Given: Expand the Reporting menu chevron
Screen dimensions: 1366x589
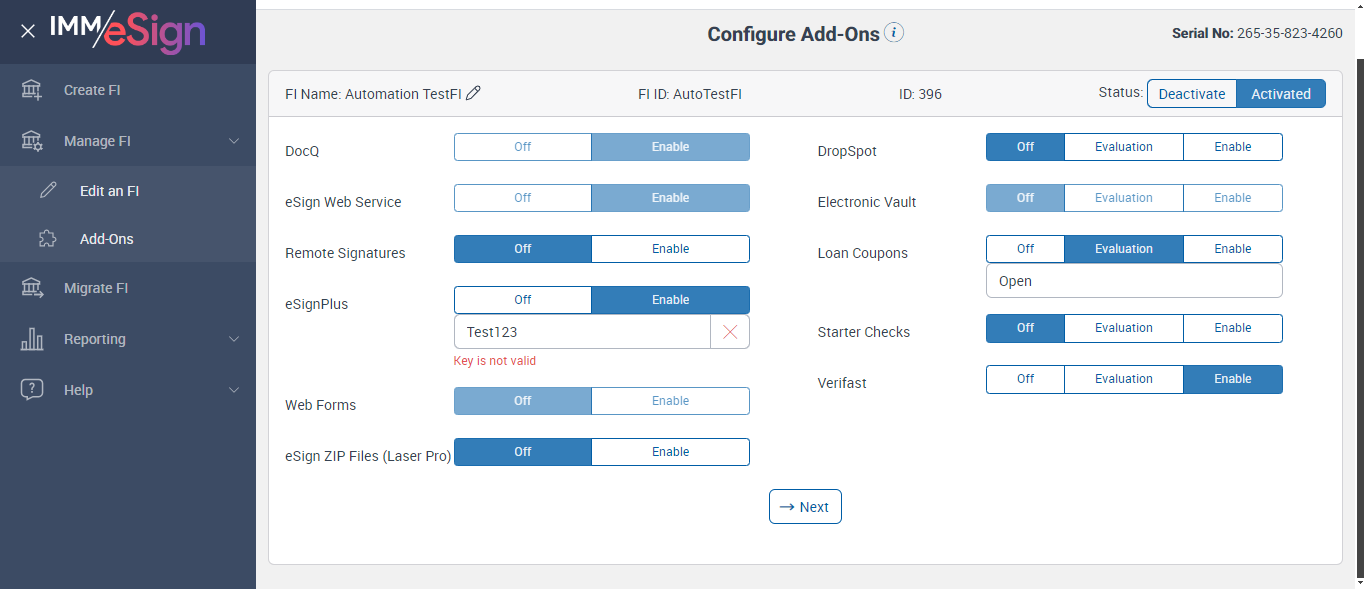Looking at the screenshot, I should [234, 339].
